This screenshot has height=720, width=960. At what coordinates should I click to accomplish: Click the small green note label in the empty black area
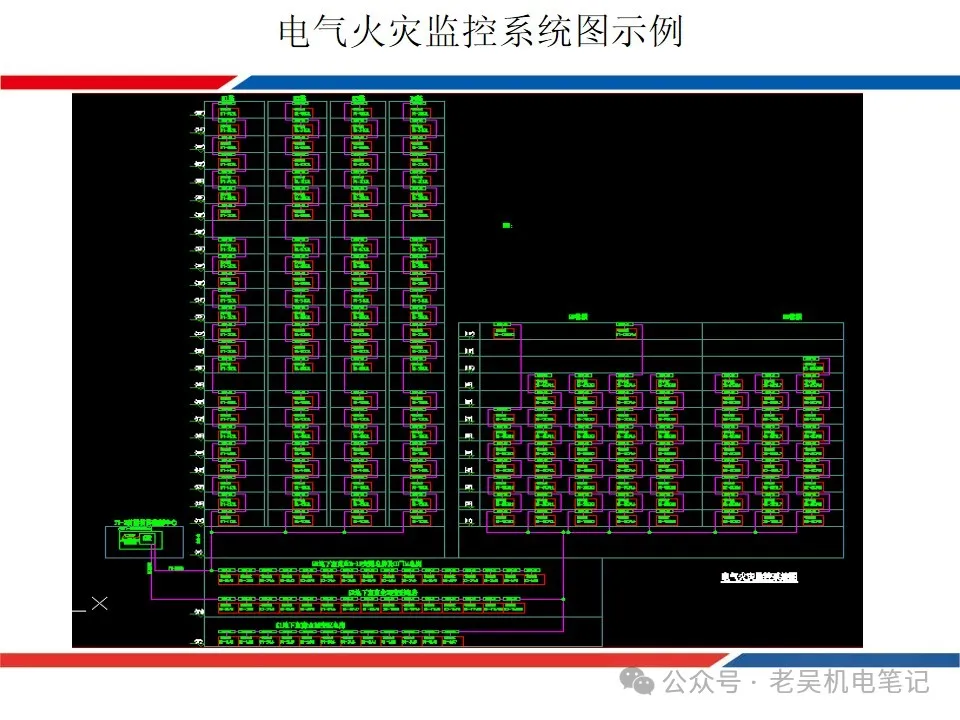click(x=507, y=226)
